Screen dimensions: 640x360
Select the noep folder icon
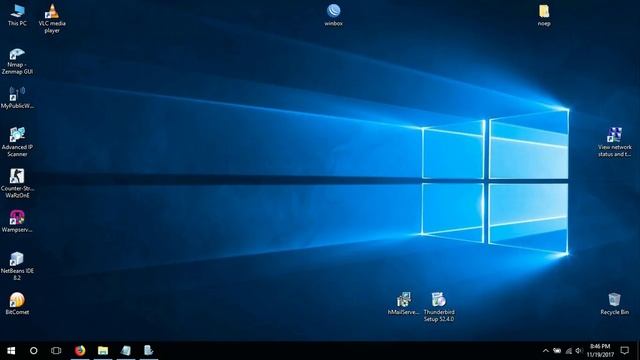(x=544, y=16)
